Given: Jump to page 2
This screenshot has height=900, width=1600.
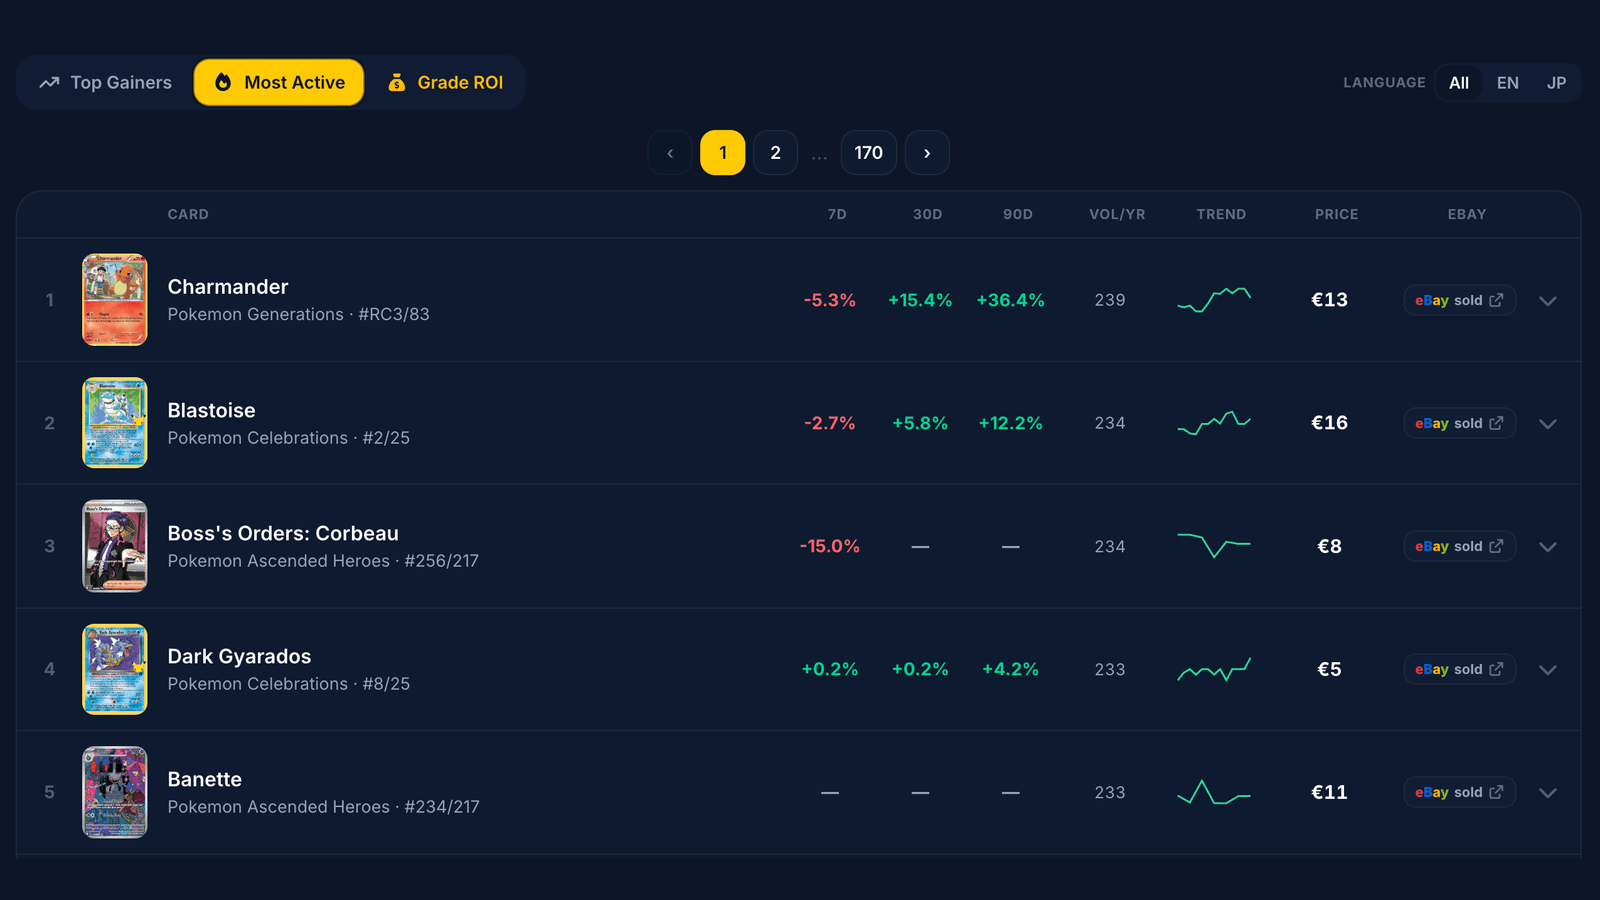Looking at the screenshot, I should [x=775, y=153].
